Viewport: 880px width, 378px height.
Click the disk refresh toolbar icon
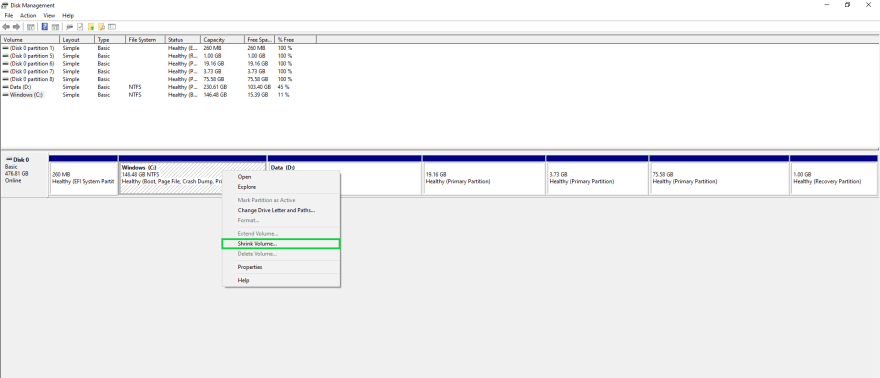coord(70,26)
